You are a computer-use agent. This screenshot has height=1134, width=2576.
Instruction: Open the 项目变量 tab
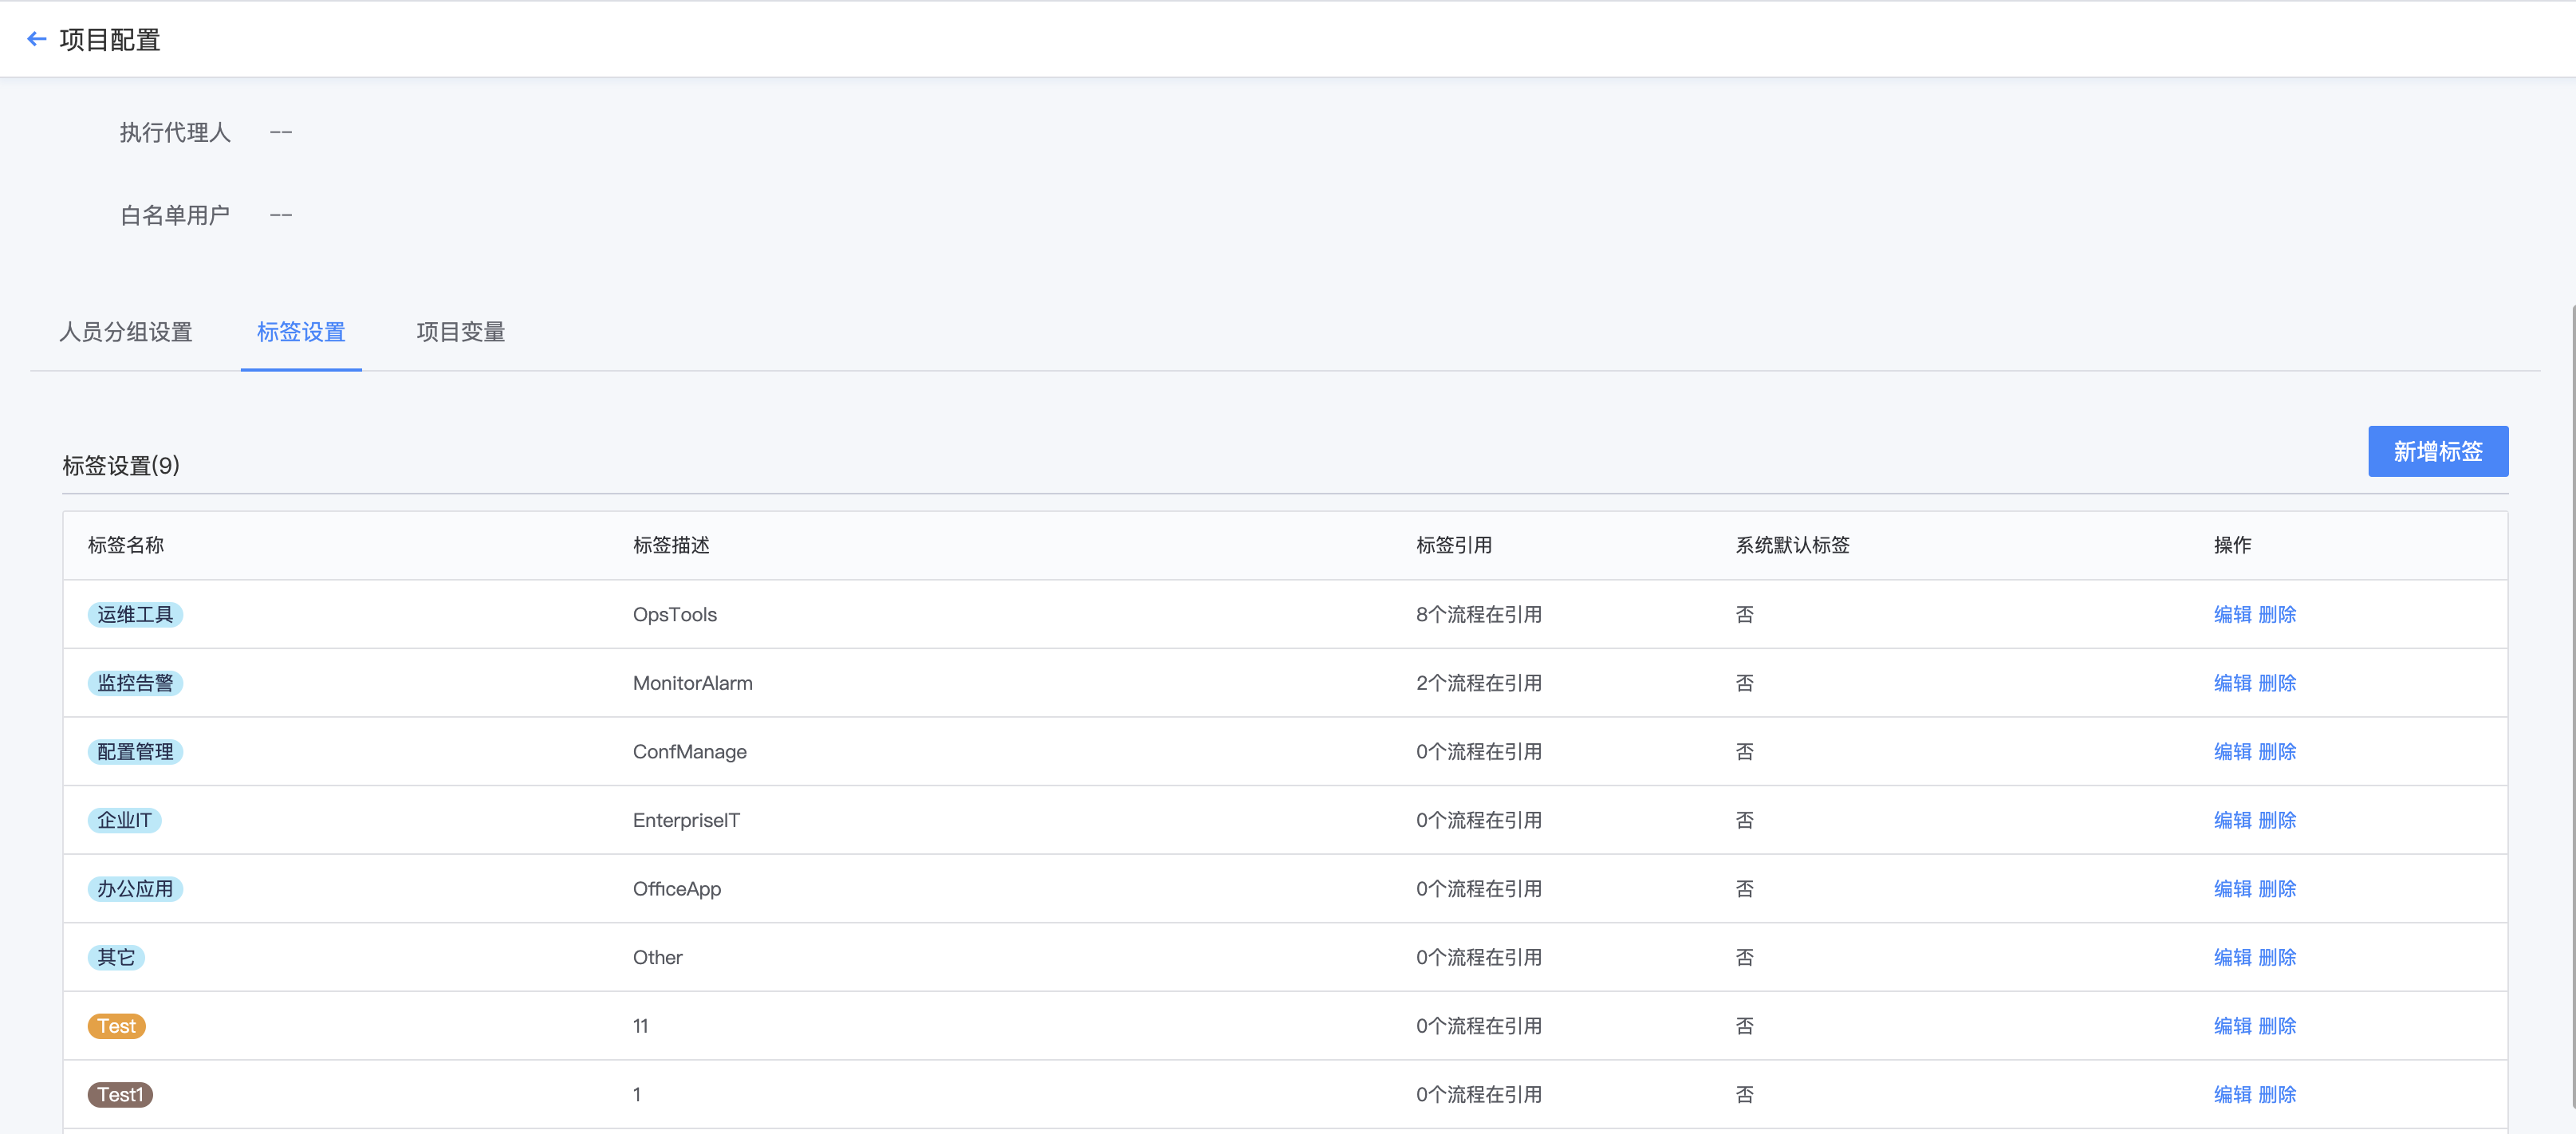[x=460, y=332]
